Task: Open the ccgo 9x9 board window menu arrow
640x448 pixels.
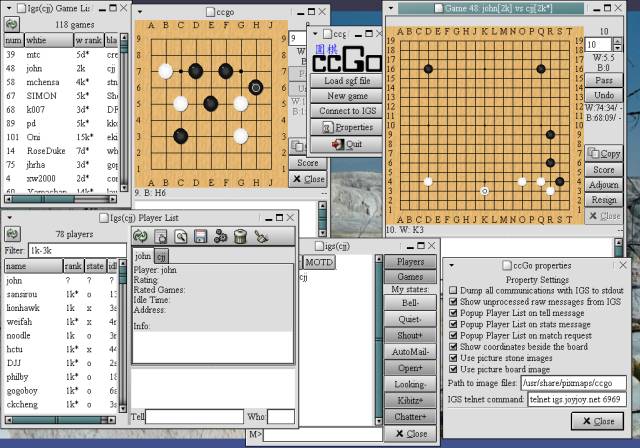Action: (140, 12)
